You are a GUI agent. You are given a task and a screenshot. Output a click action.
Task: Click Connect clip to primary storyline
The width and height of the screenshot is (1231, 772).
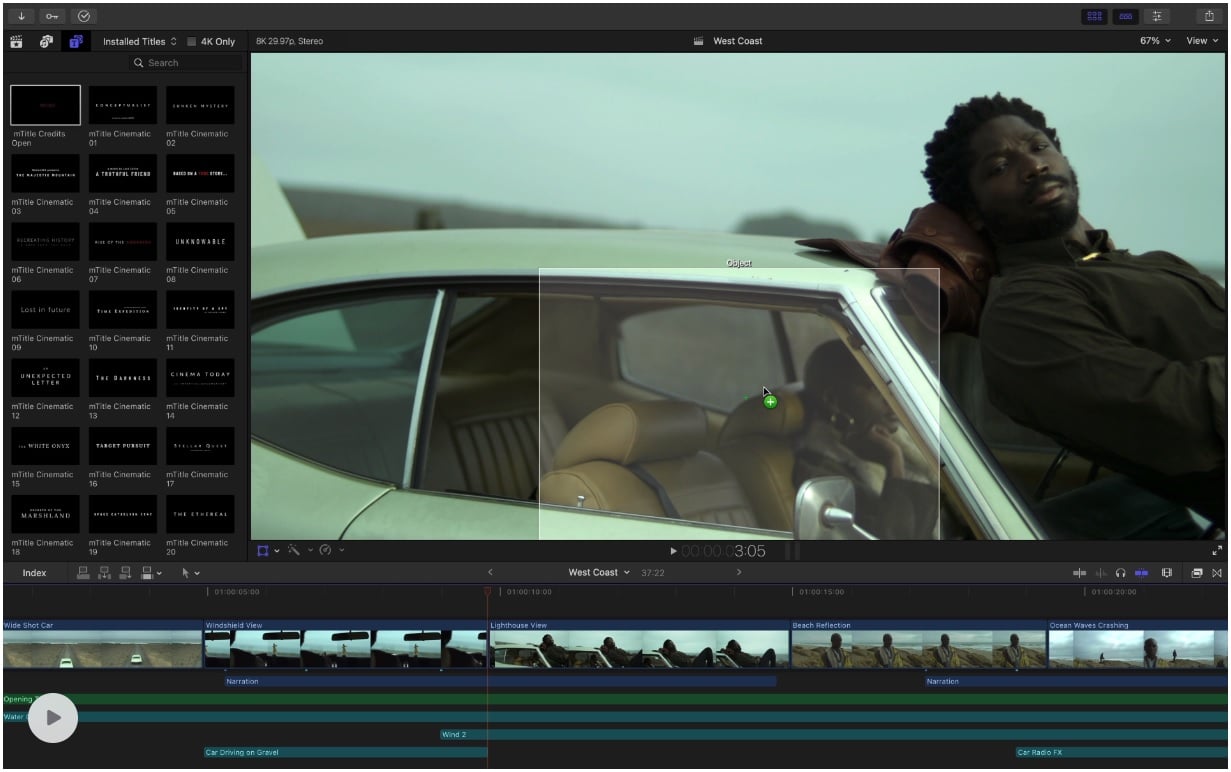[x=83, y=573]
